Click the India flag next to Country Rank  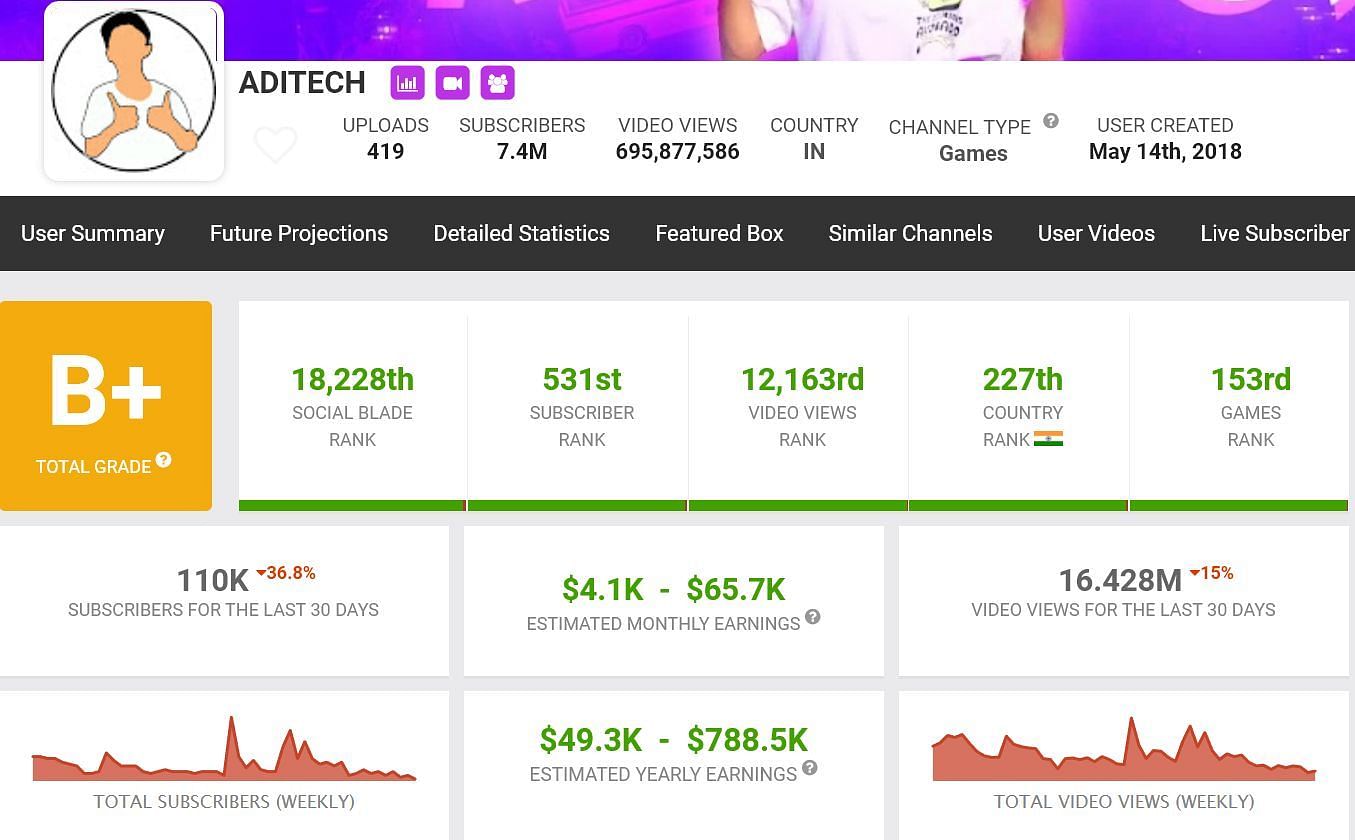[1048, 439]
